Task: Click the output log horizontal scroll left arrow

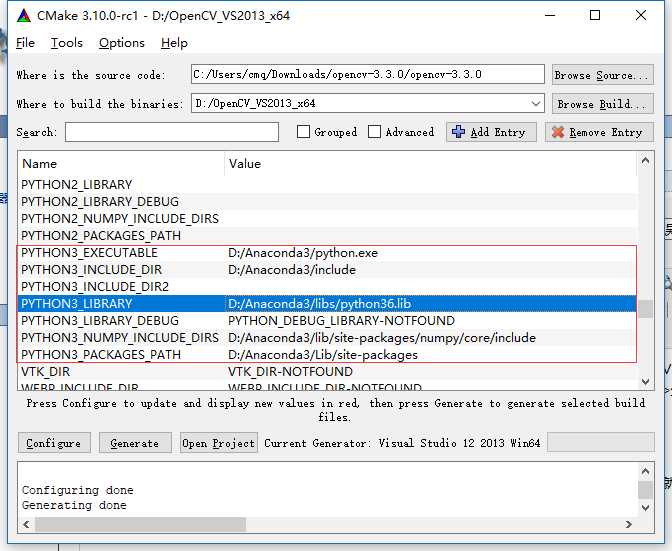Action: point(27,524)
